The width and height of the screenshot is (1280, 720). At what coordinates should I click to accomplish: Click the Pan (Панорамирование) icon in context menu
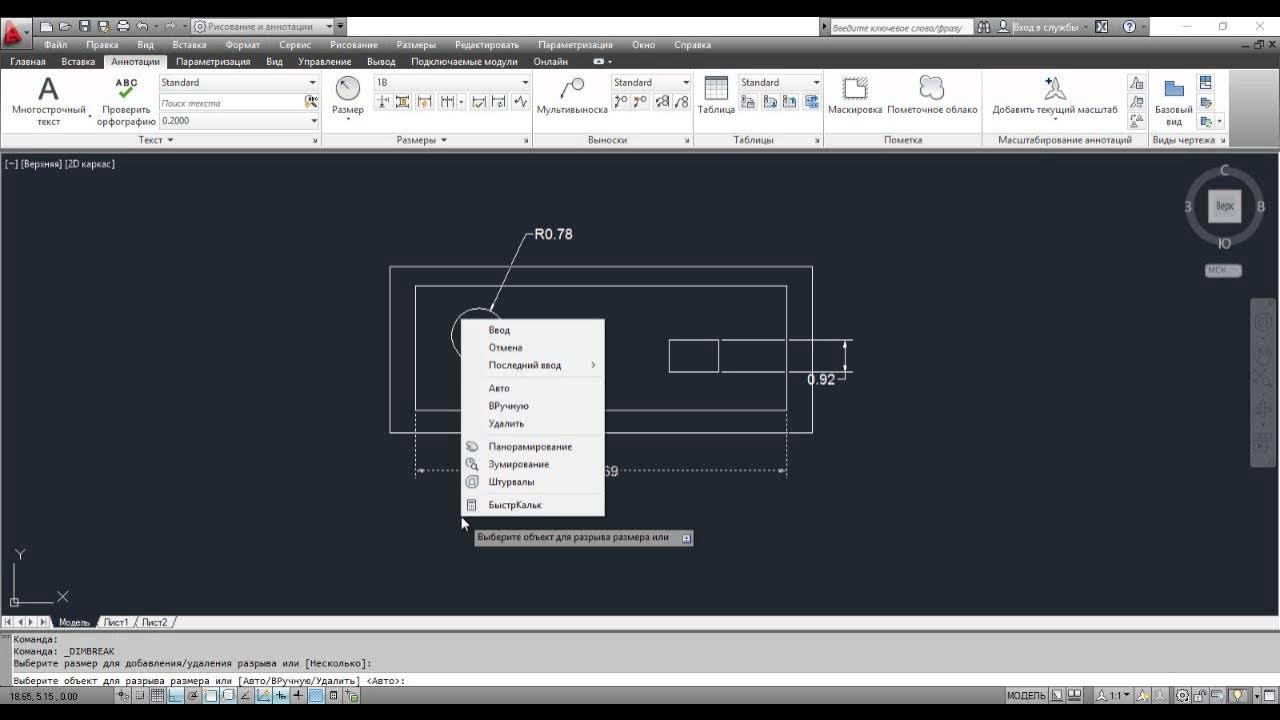click(x=472, y=447)
